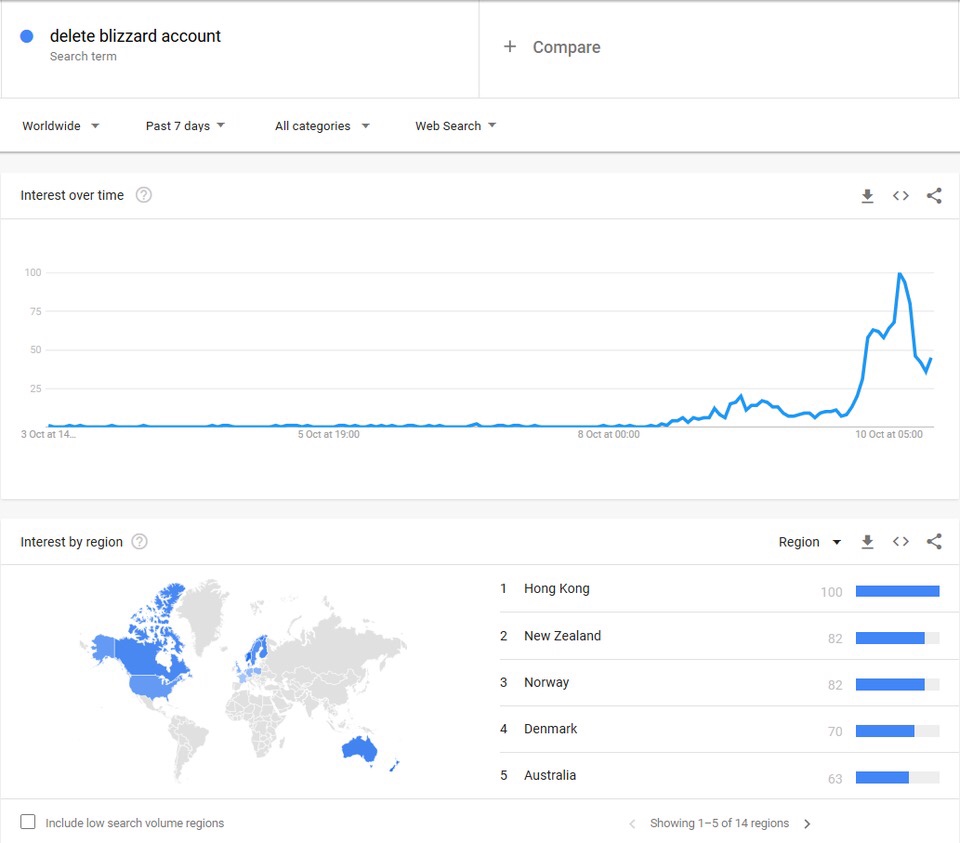Image resolution: width=960 pixels, height=843 pixels.
Task: Share the Interest by region card
Action: (934, 542)
